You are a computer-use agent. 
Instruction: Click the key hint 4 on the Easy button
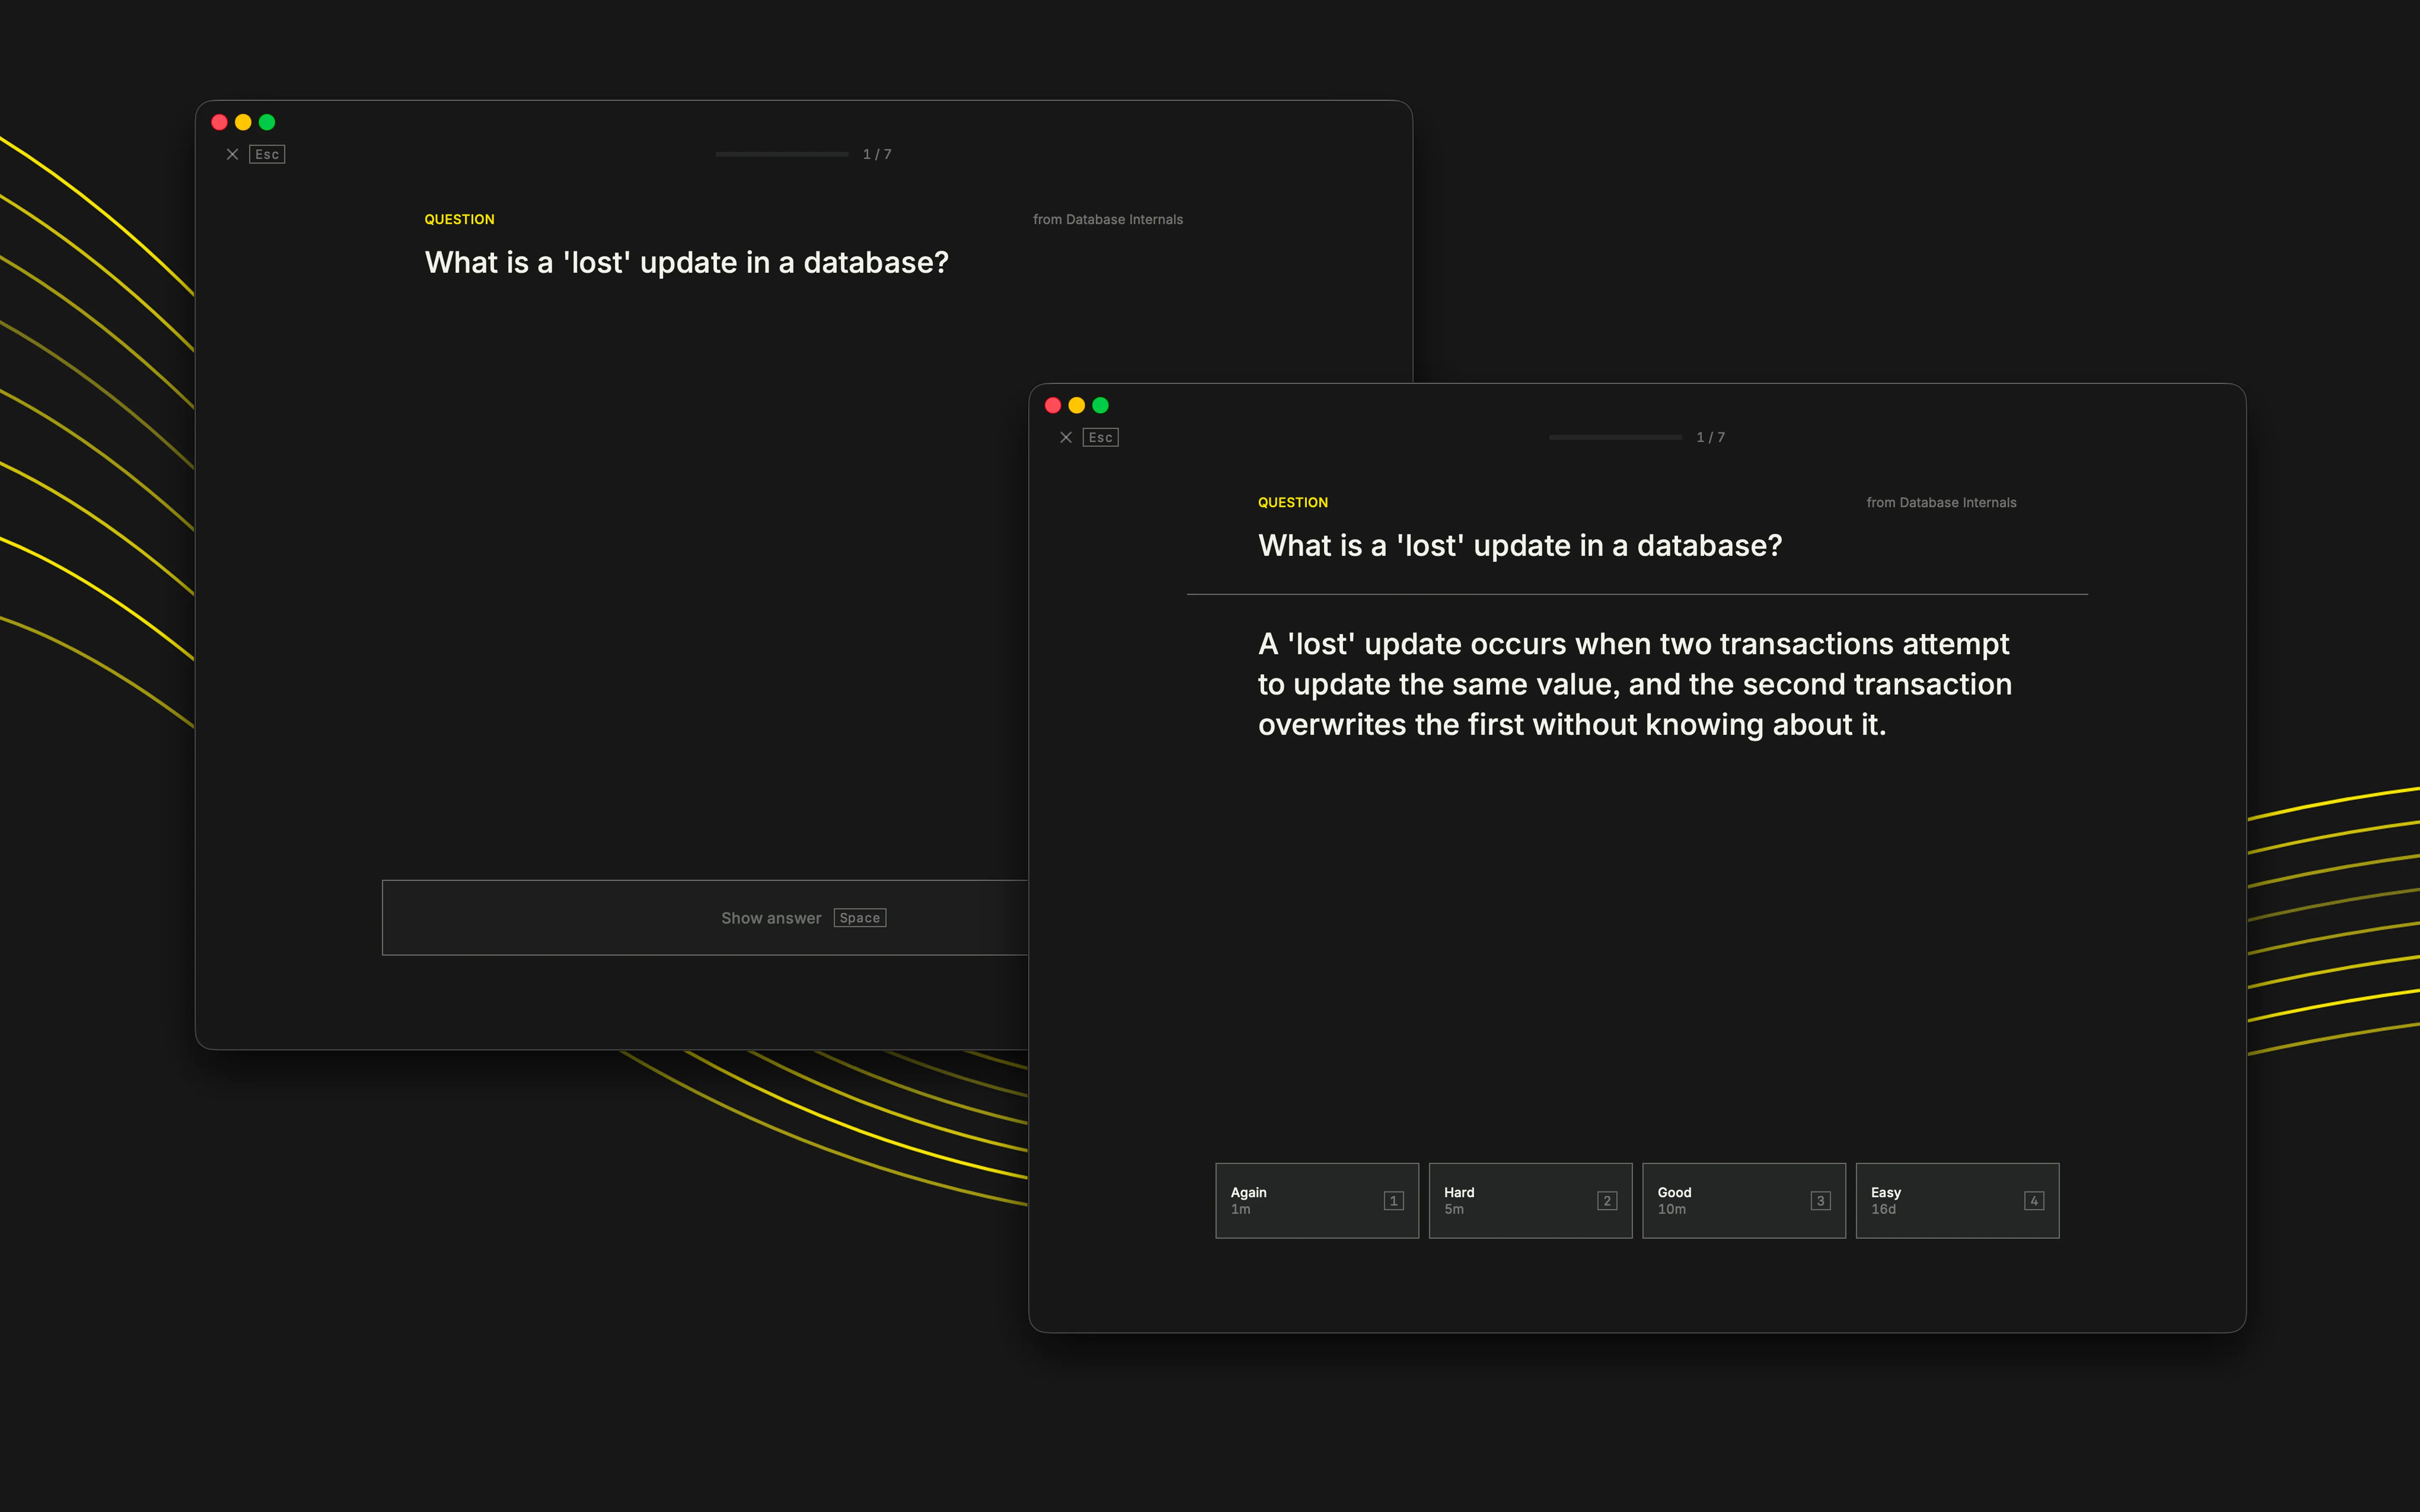coord(2034,1201)
